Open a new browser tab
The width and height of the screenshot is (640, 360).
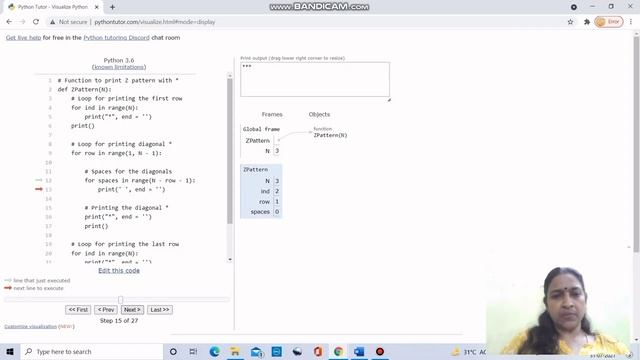[x=112, y=7]
